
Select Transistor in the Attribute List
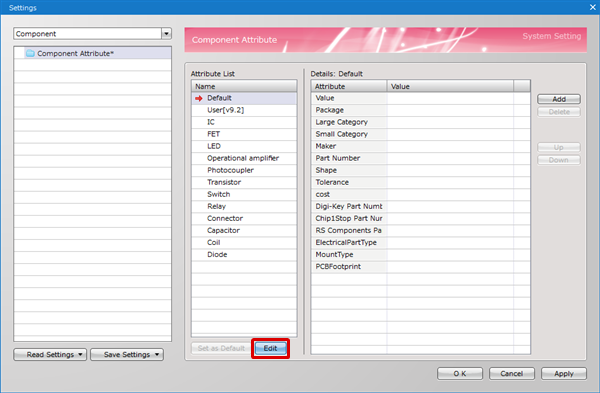244,182
